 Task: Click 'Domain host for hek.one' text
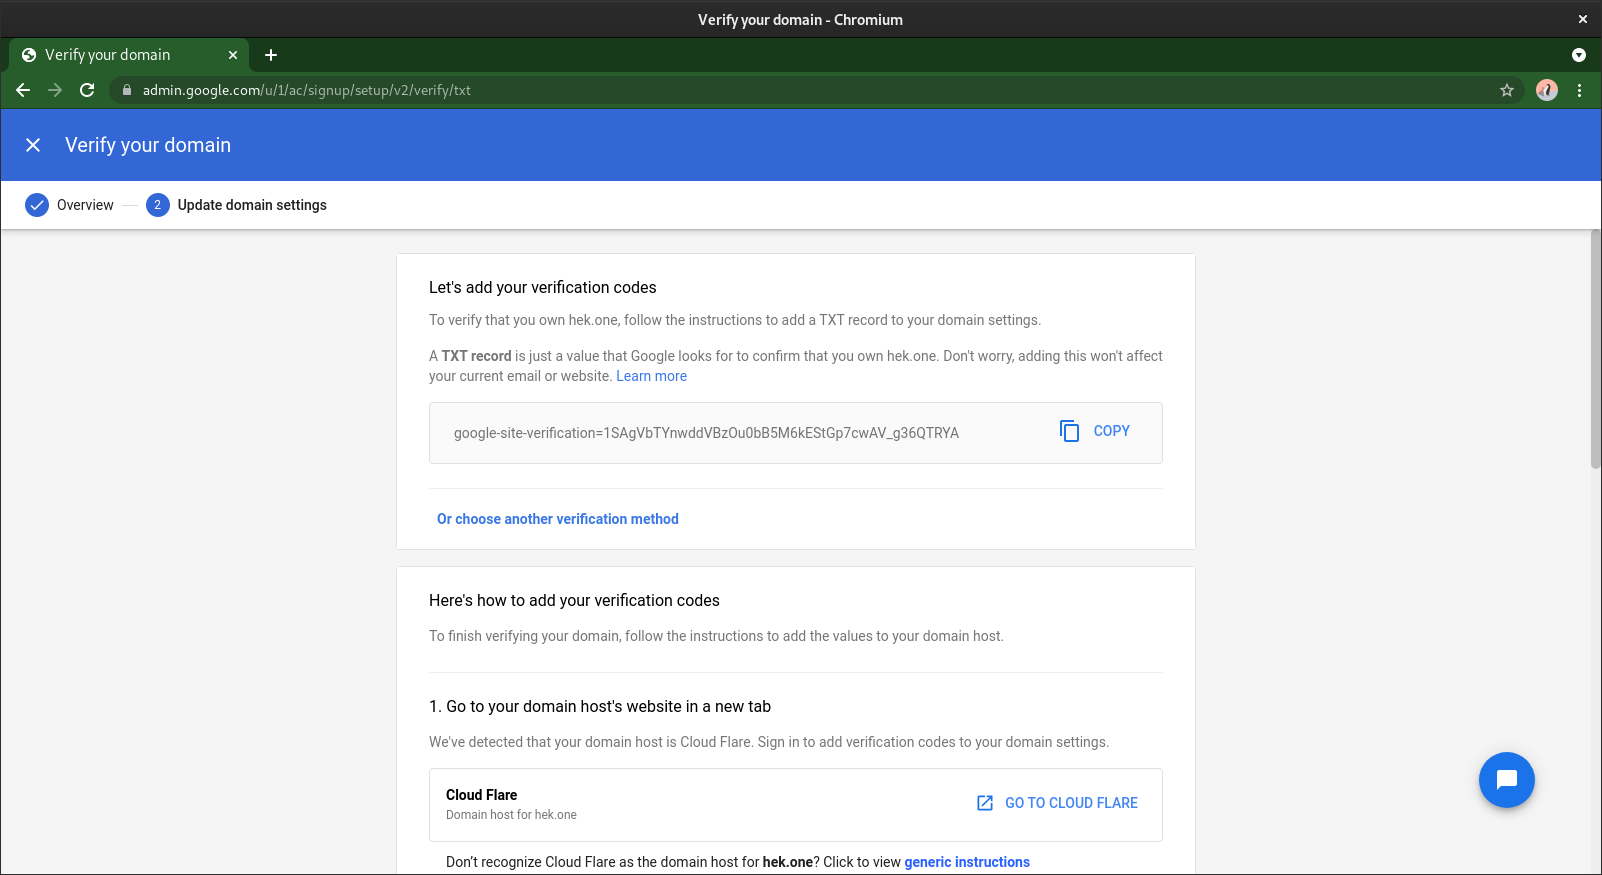511,815
